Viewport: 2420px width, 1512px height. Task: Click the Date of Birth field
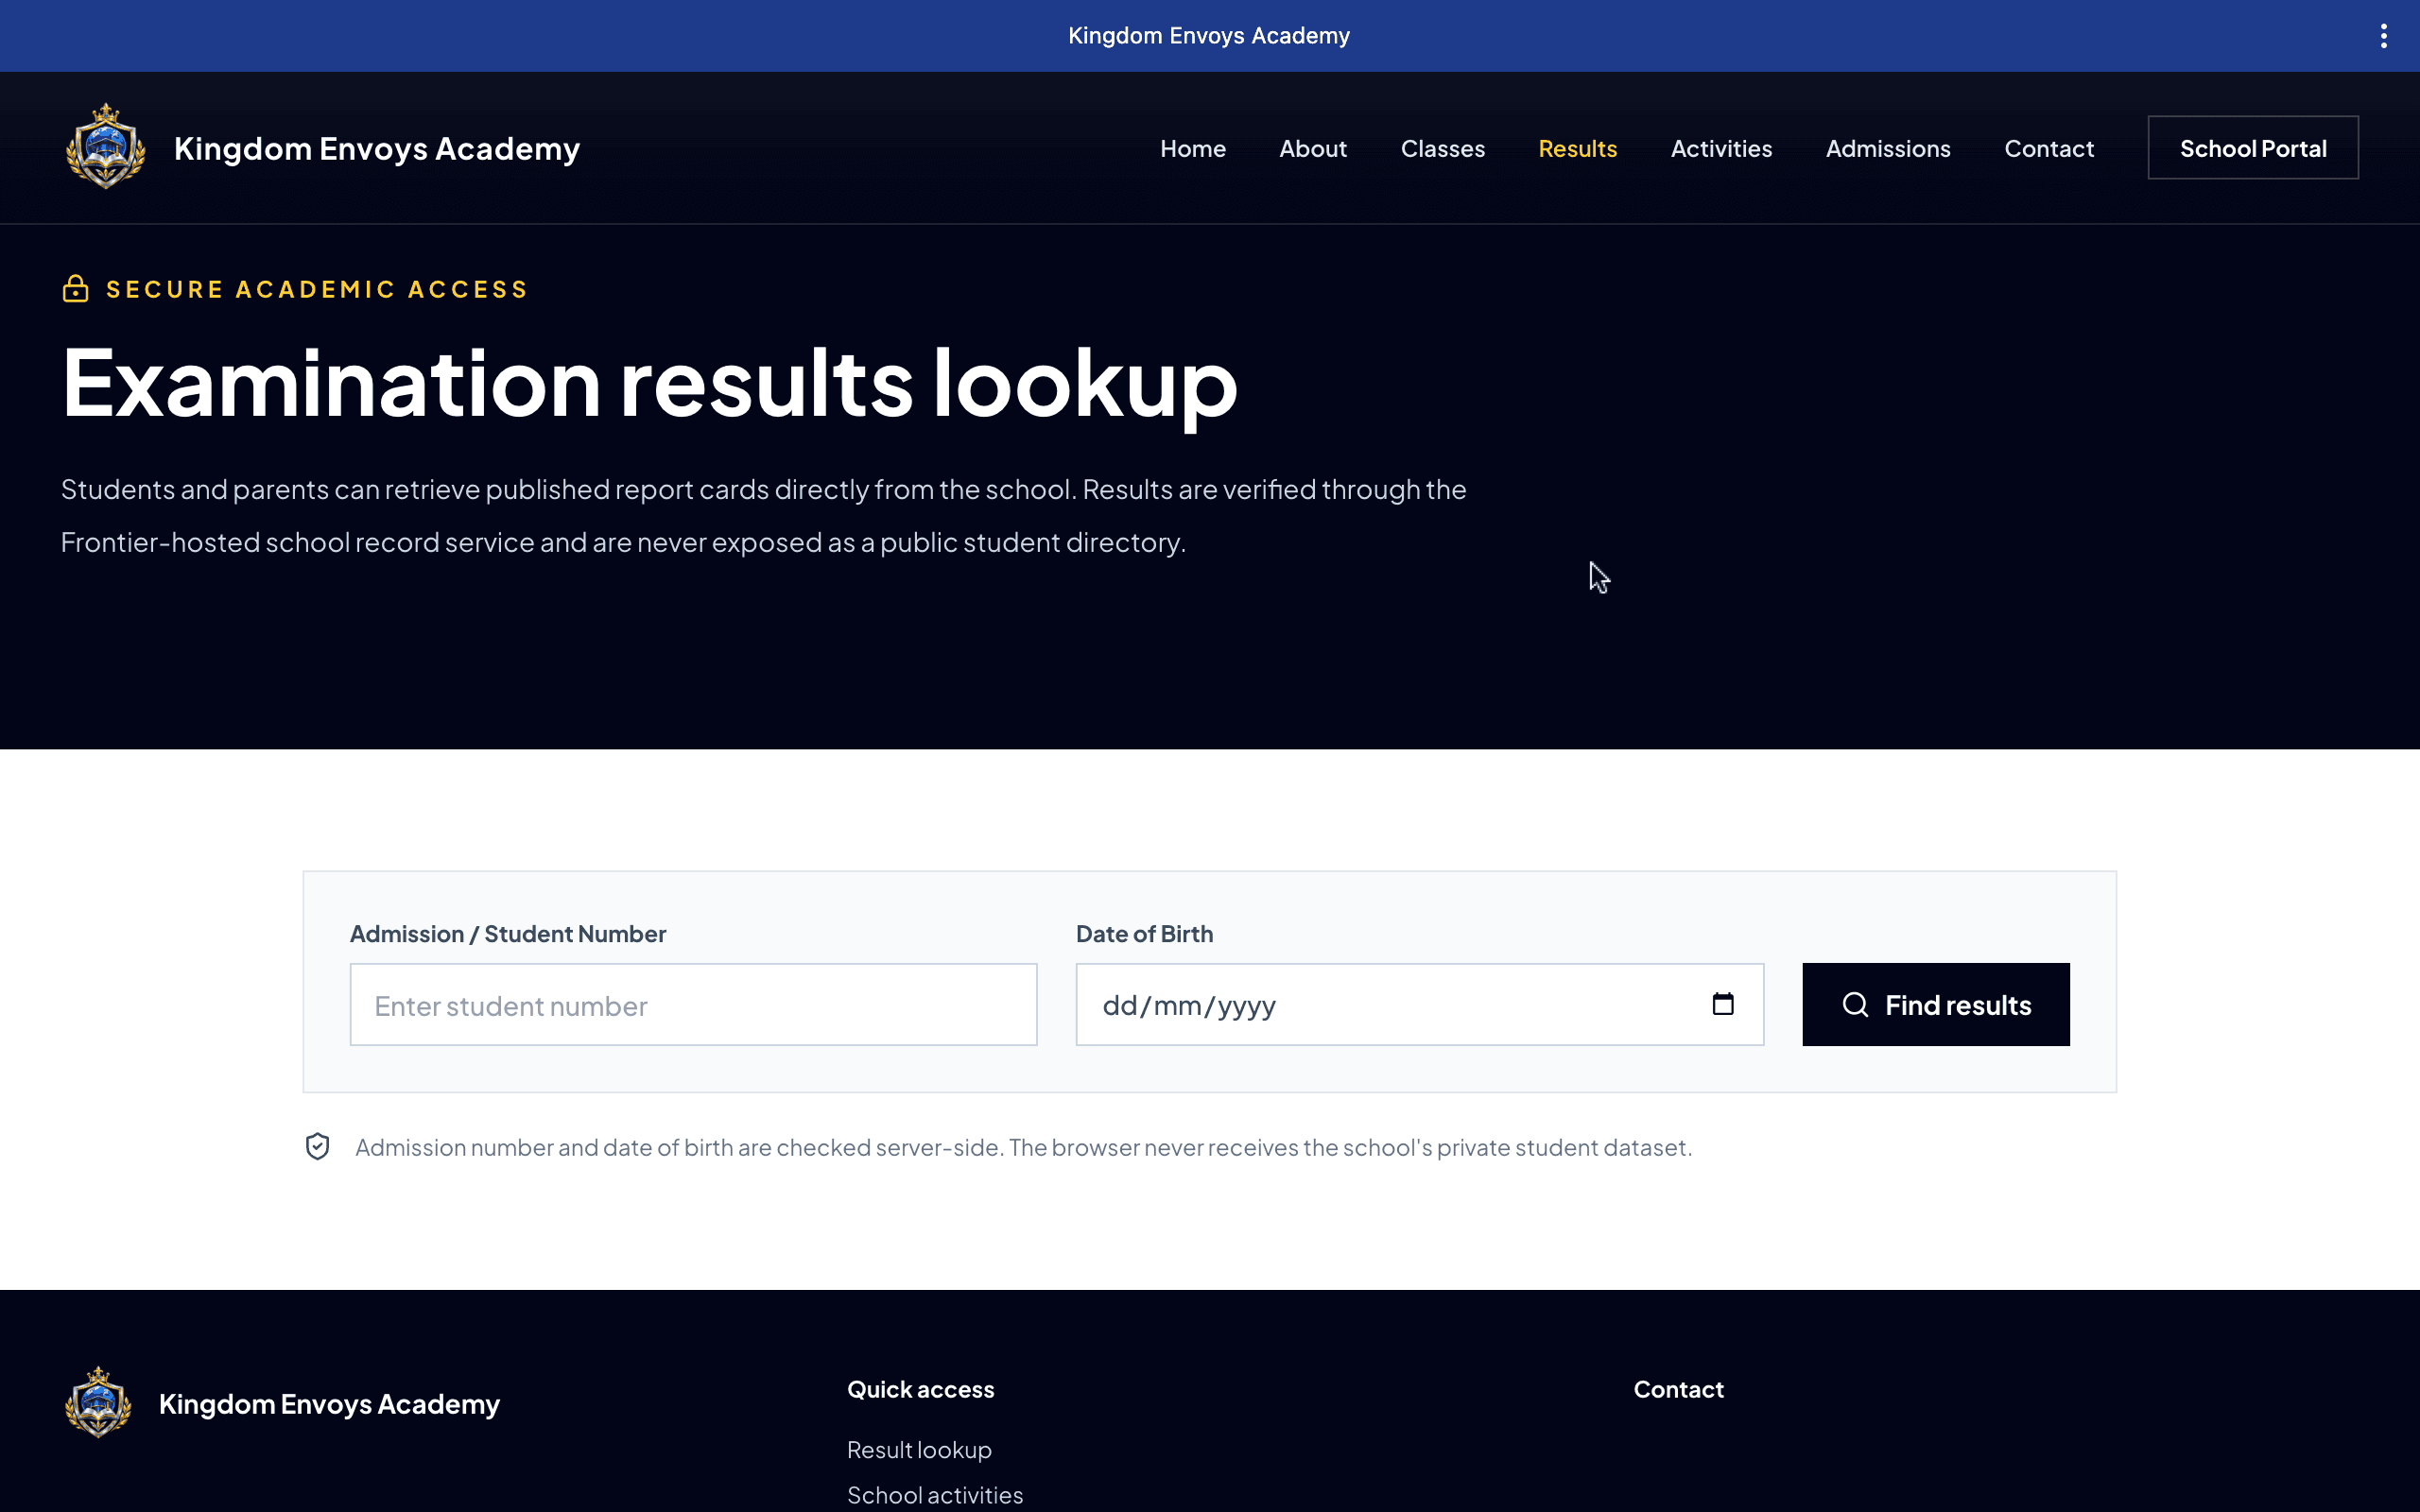pos(1419,1004)
